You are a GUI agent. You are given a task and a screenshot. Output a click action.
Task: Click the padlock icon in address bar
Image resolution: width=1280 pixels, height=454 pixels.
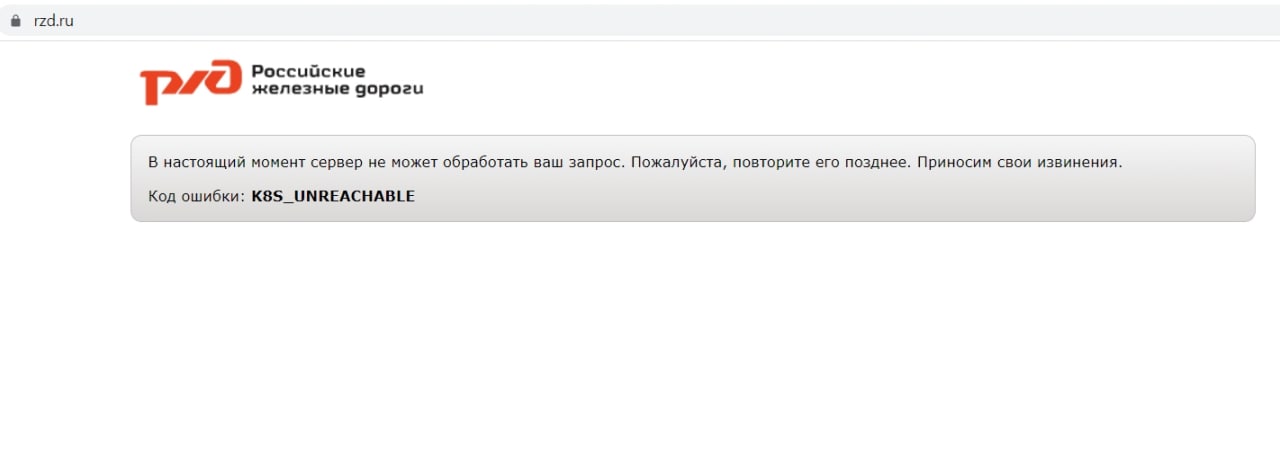pyautogui.click(x=15, y=21)
